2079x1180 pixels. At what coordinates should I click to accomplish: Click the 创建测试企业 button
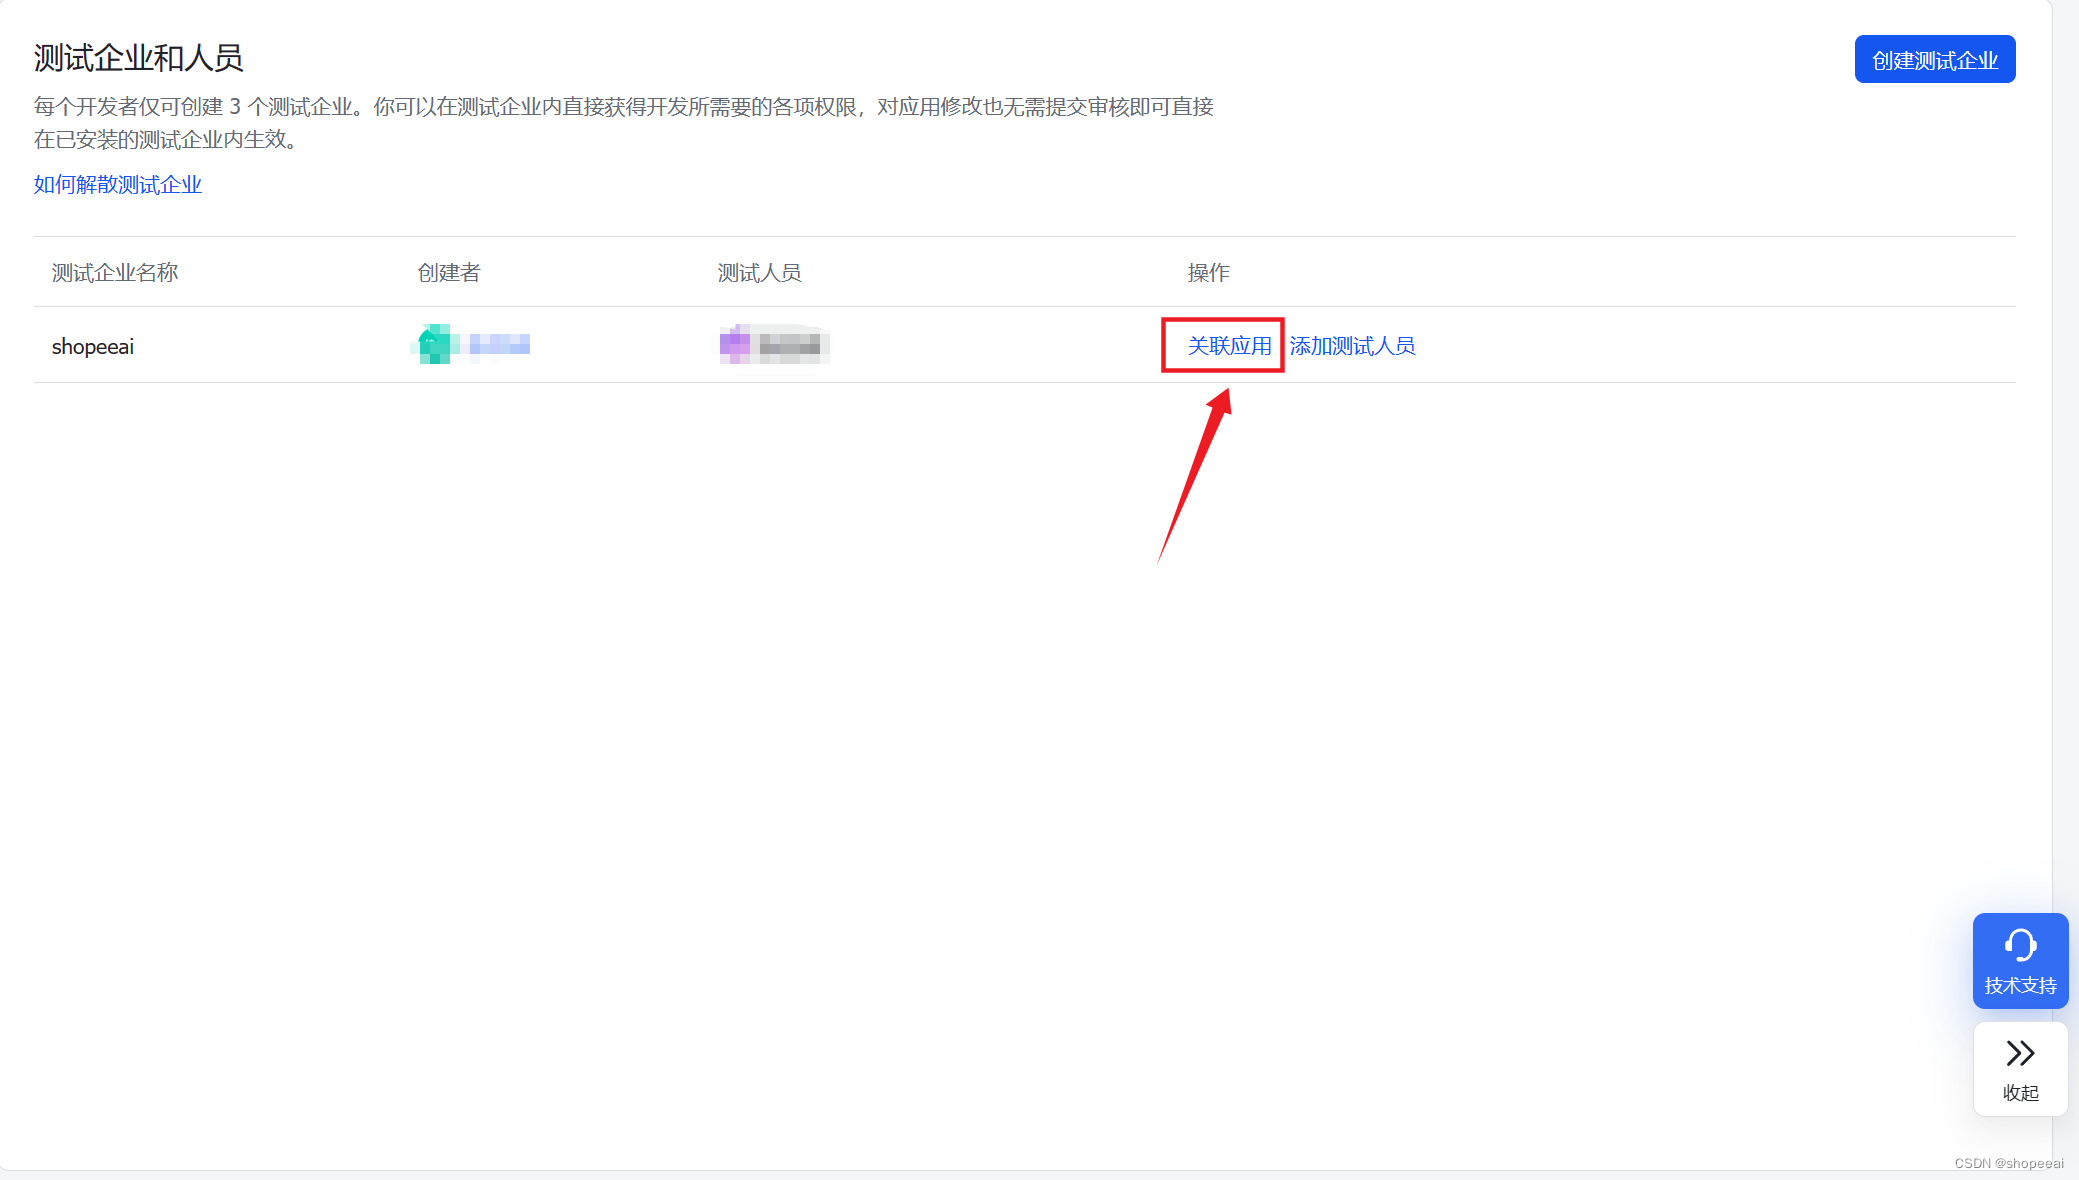[x=1934, y=60]
